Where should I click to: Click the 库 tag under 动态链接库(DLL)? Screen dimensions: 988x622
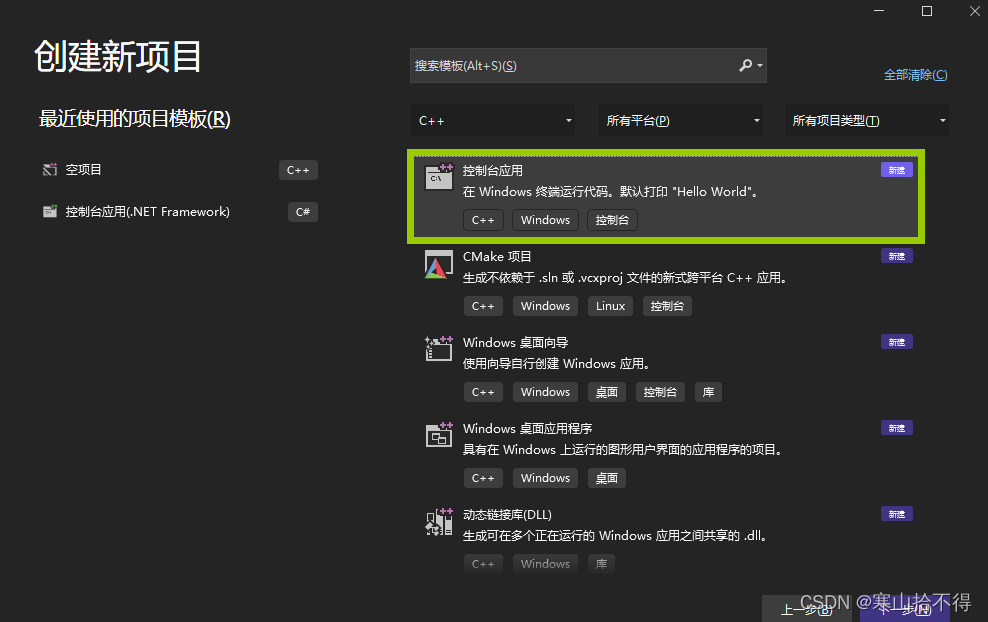pyautogui.click(x=602, y=563)
